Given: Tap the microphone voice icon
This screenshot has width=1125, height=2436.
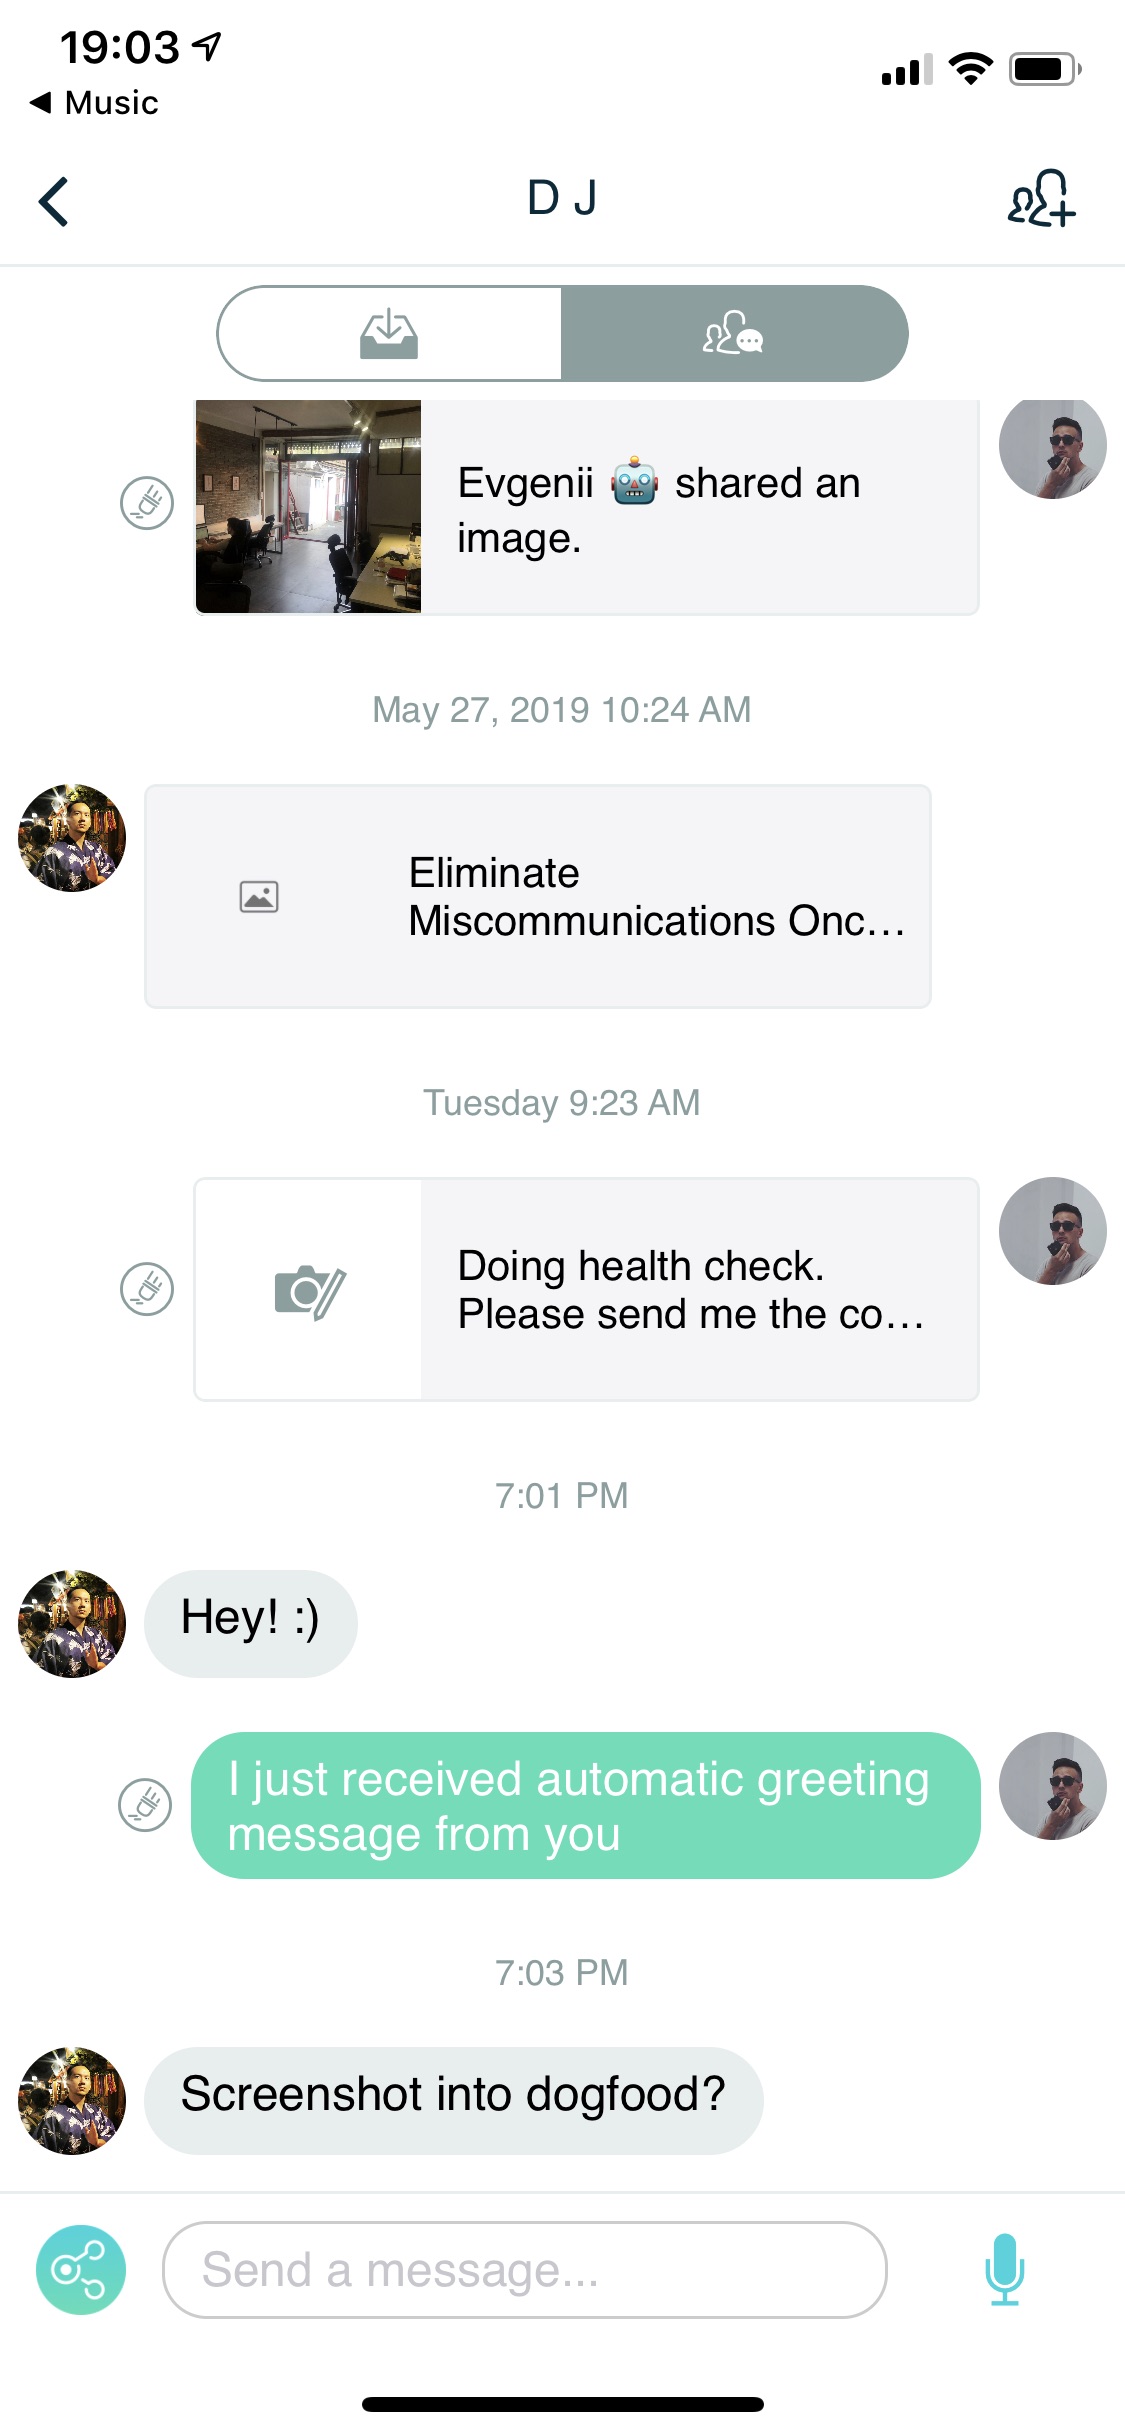Looking at the screenshot, I should [x=1004, y=2269].
